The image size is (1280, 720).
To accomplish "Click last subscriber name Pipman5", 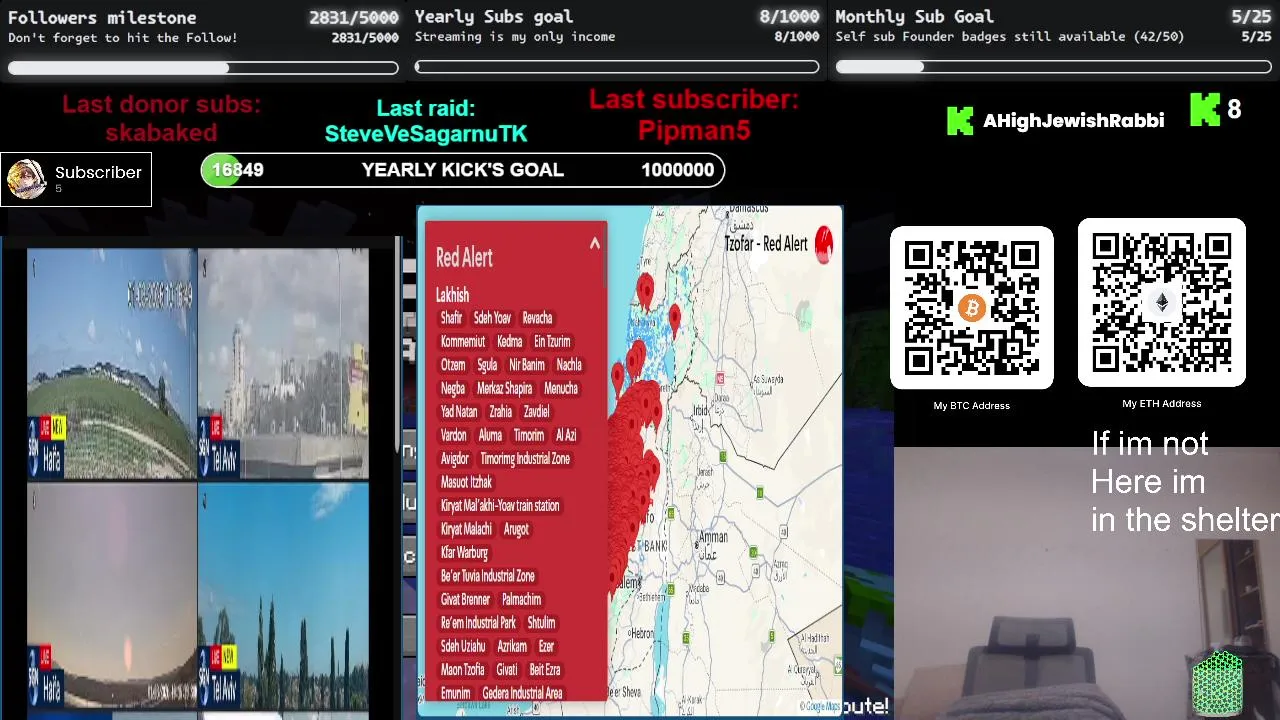I will point(694,130).
